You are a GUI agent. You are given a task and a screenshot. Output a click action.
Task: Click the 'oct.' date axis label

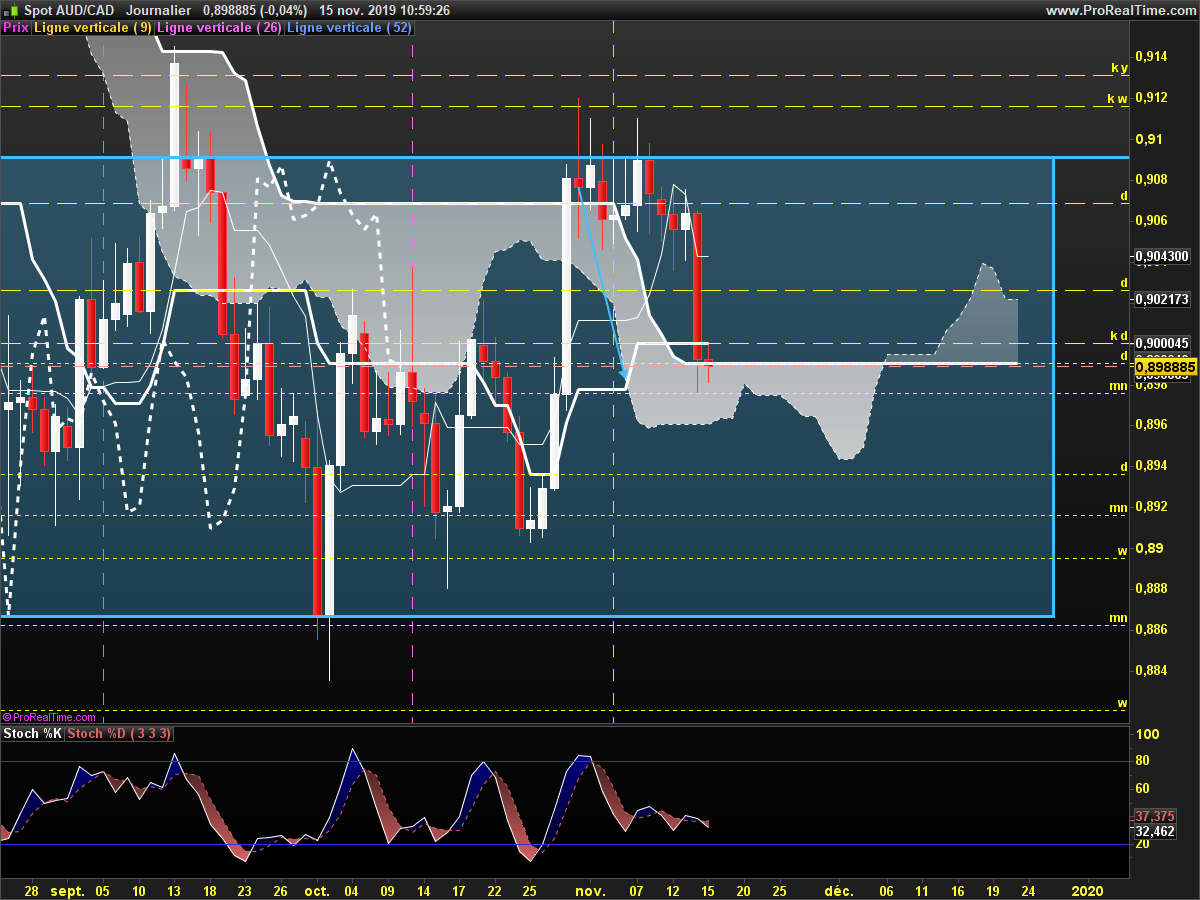pyautogui.click(x=317, y=890)
